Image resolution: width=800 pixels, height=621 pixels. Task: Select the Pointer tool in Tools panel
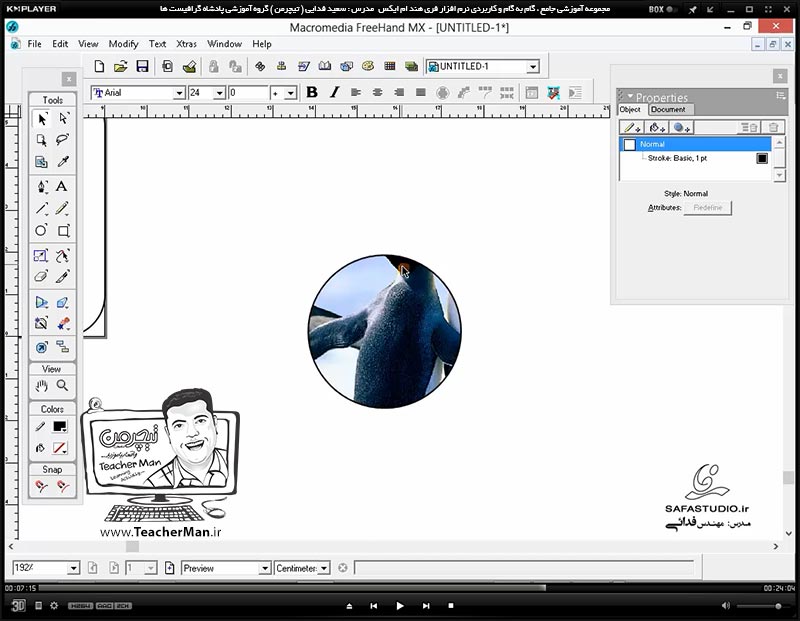pos(42,118)
